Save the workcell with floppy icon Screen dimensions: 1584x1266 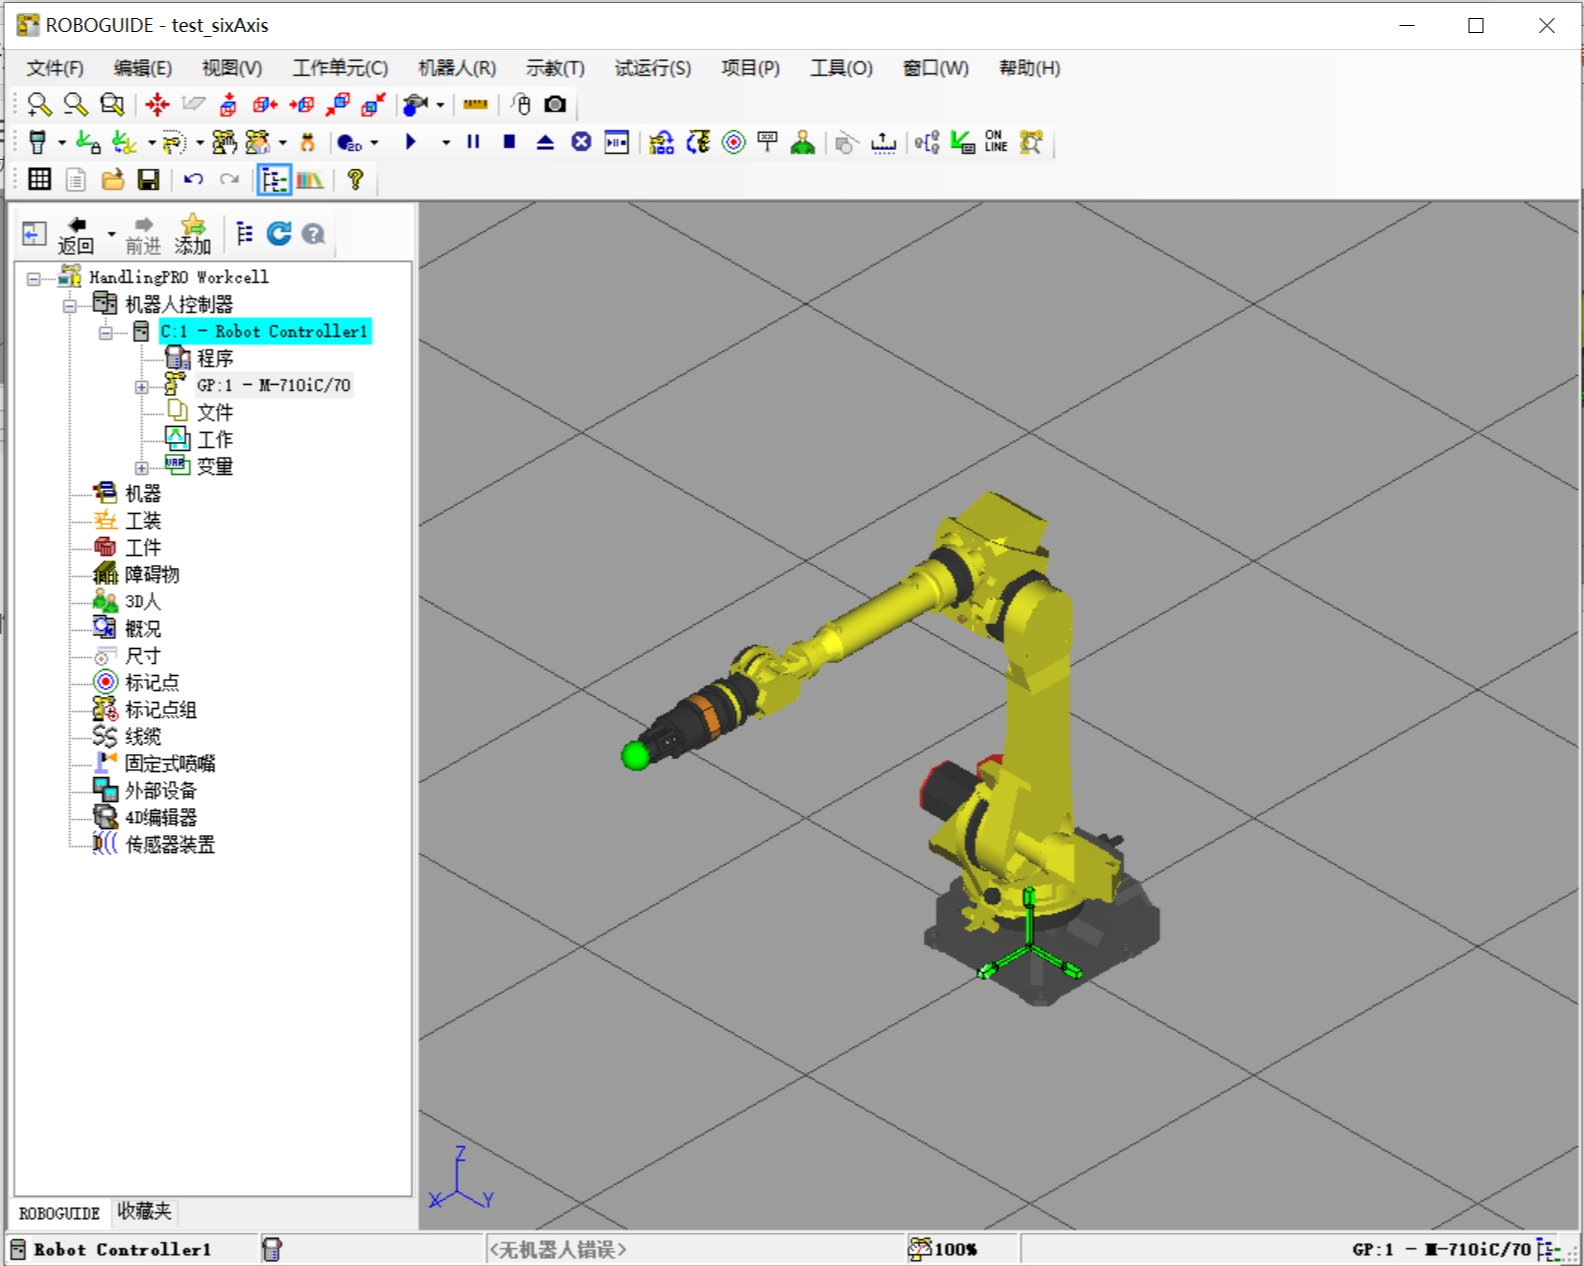[148, 180]
